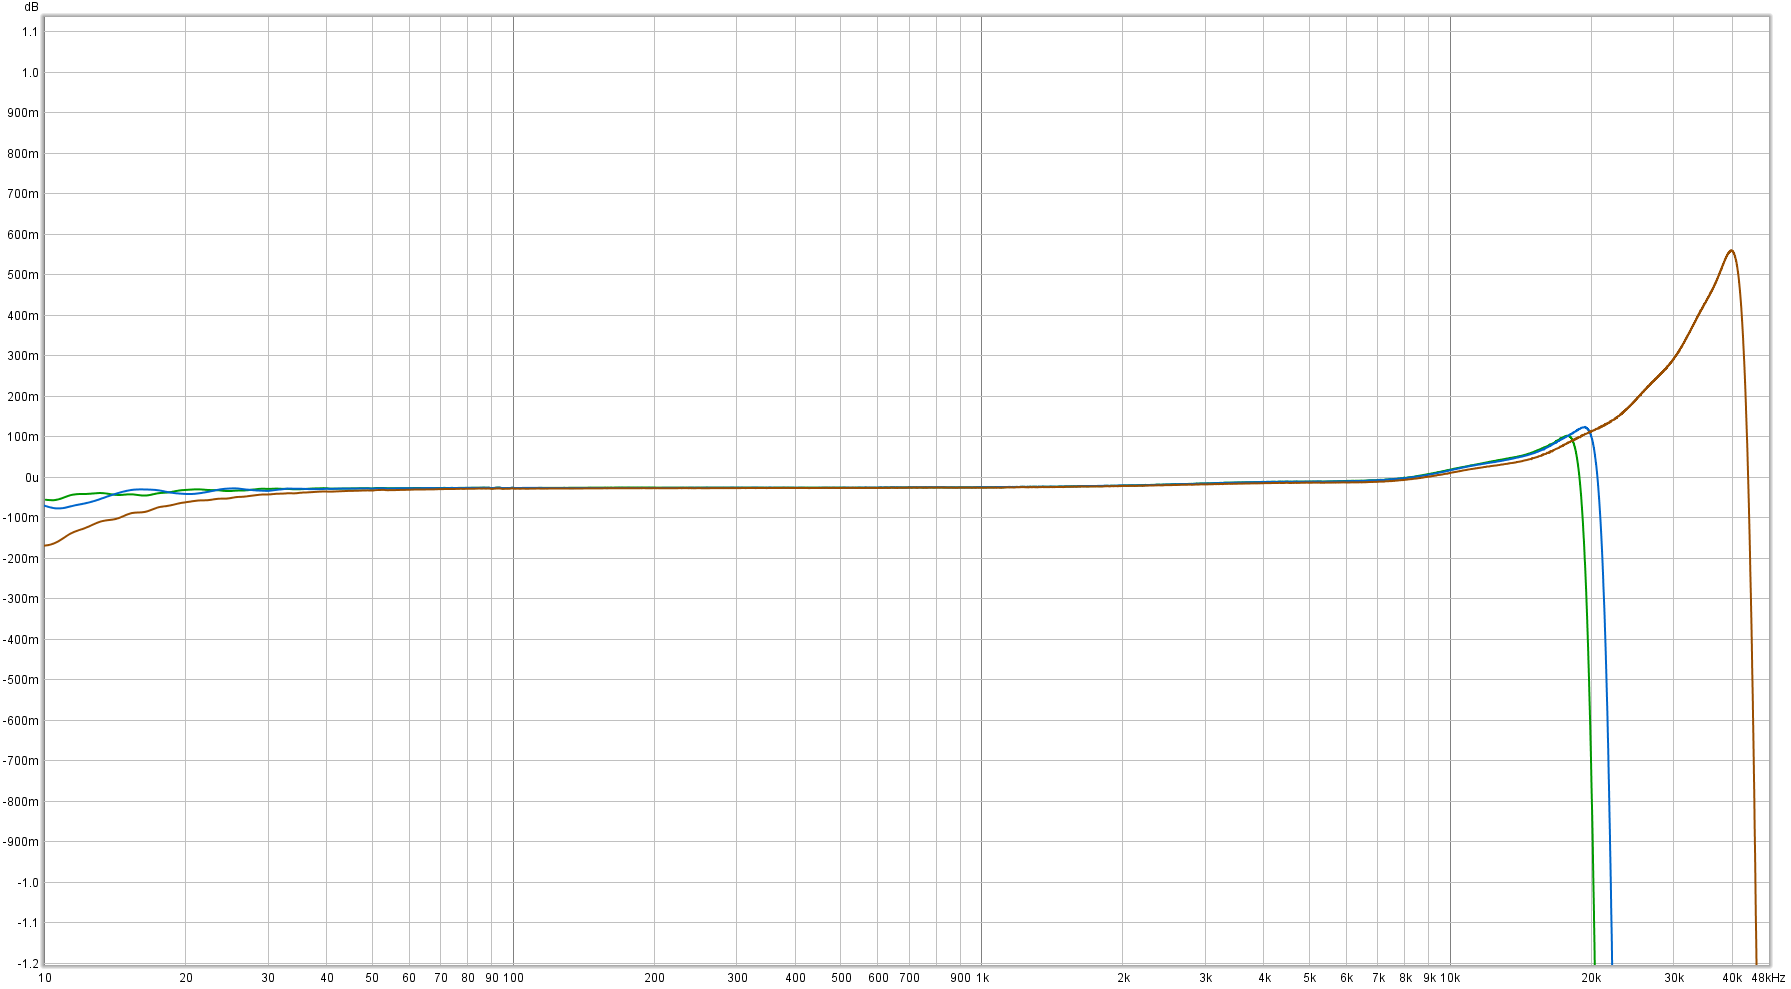Click the 48kHz end-of-axis label
Image resolution: width=1791 pixels, height=989 pixels.
pyautogui.click(x=1768, y=978)
